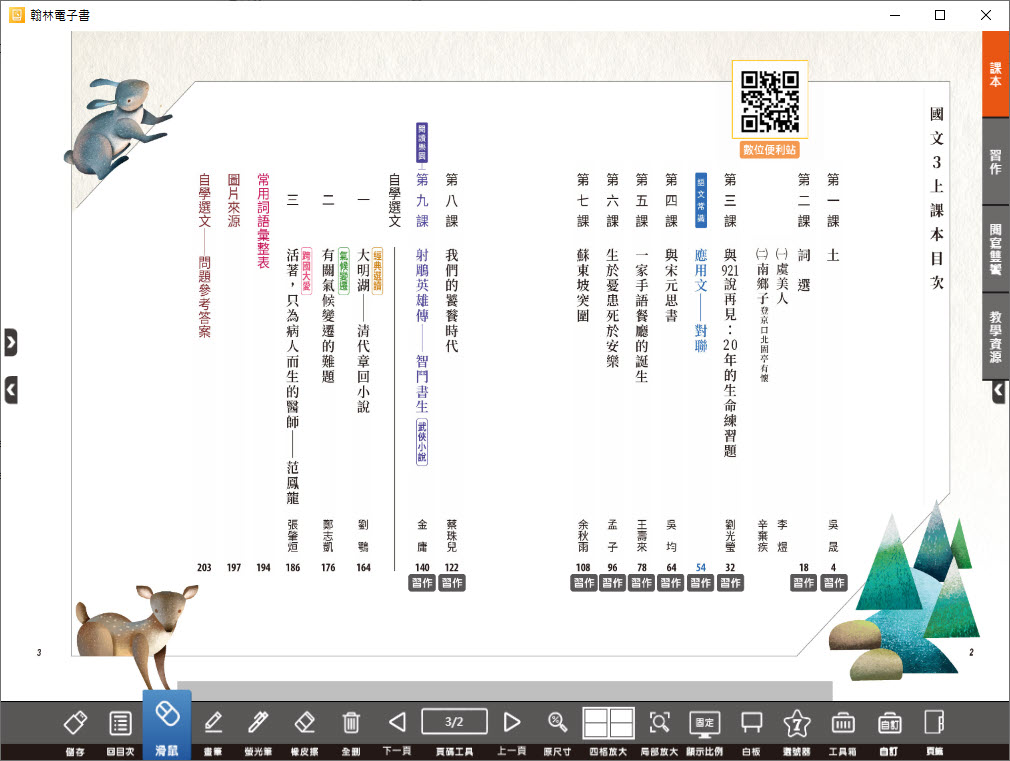Click the 3/2 page number field
The width and height of the screenshot is (1010, 761).
454,721
